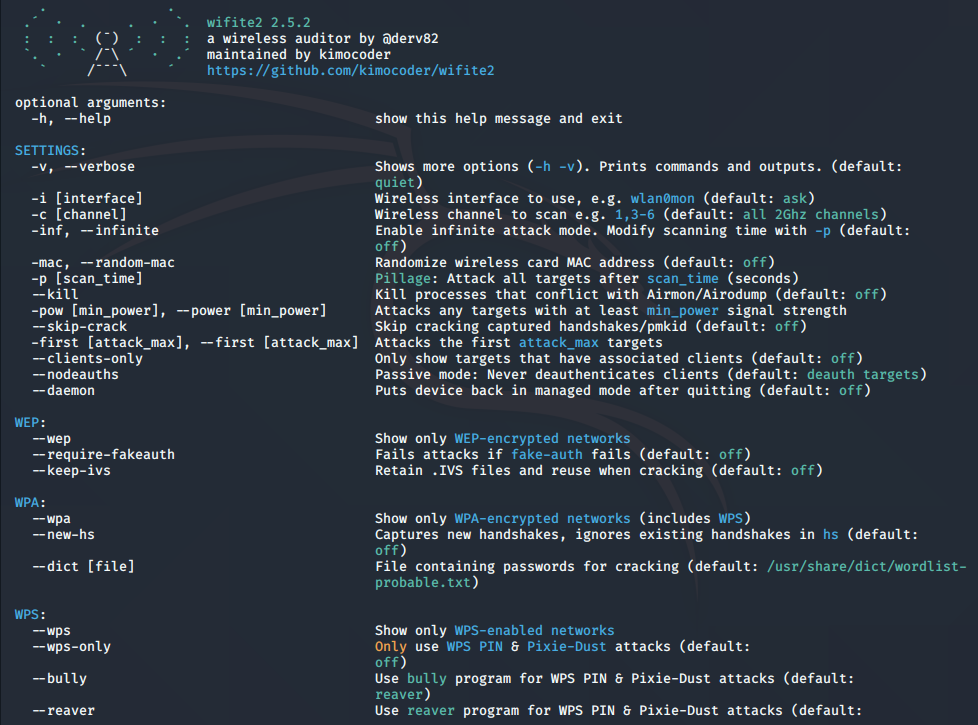This screenshot has height=725, width=978.
Task: Click the "--dict [file]" option
Action: pyautogui.click(x=83, y=567)
